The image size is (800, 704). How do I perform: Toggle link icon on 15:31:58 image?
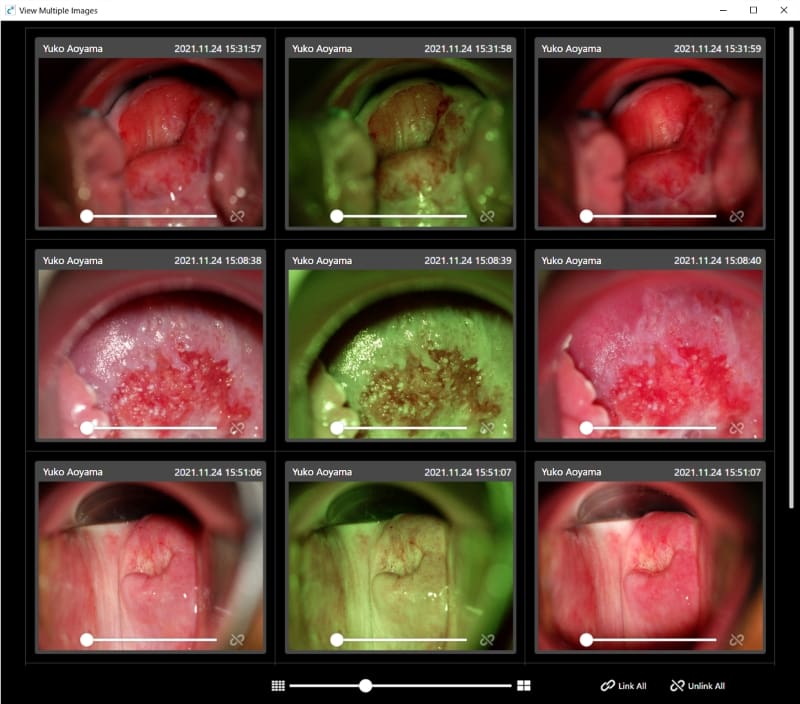pos(487,216)
